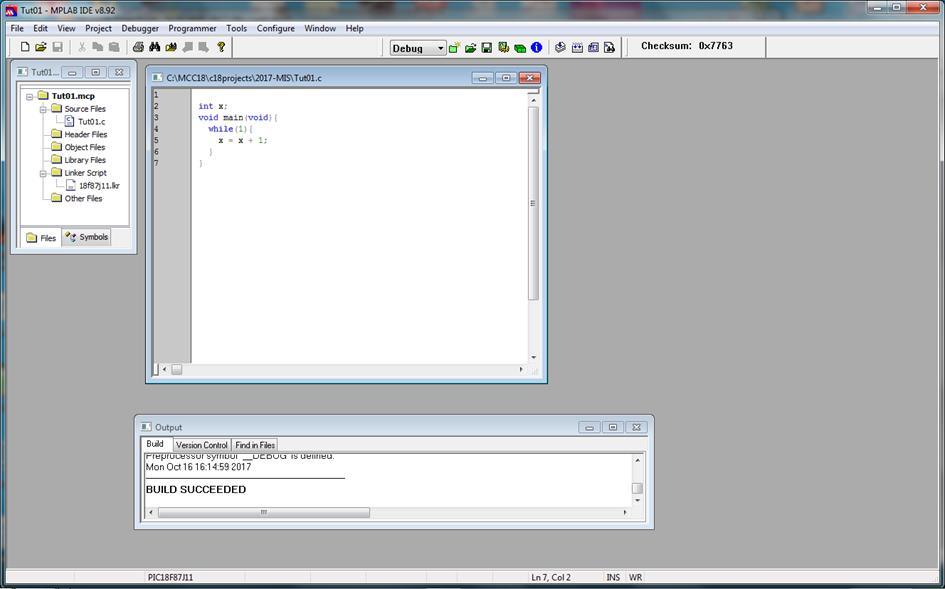Select the Other Files folder
This screenshot has width=945, height=589.
pos(83,198)
